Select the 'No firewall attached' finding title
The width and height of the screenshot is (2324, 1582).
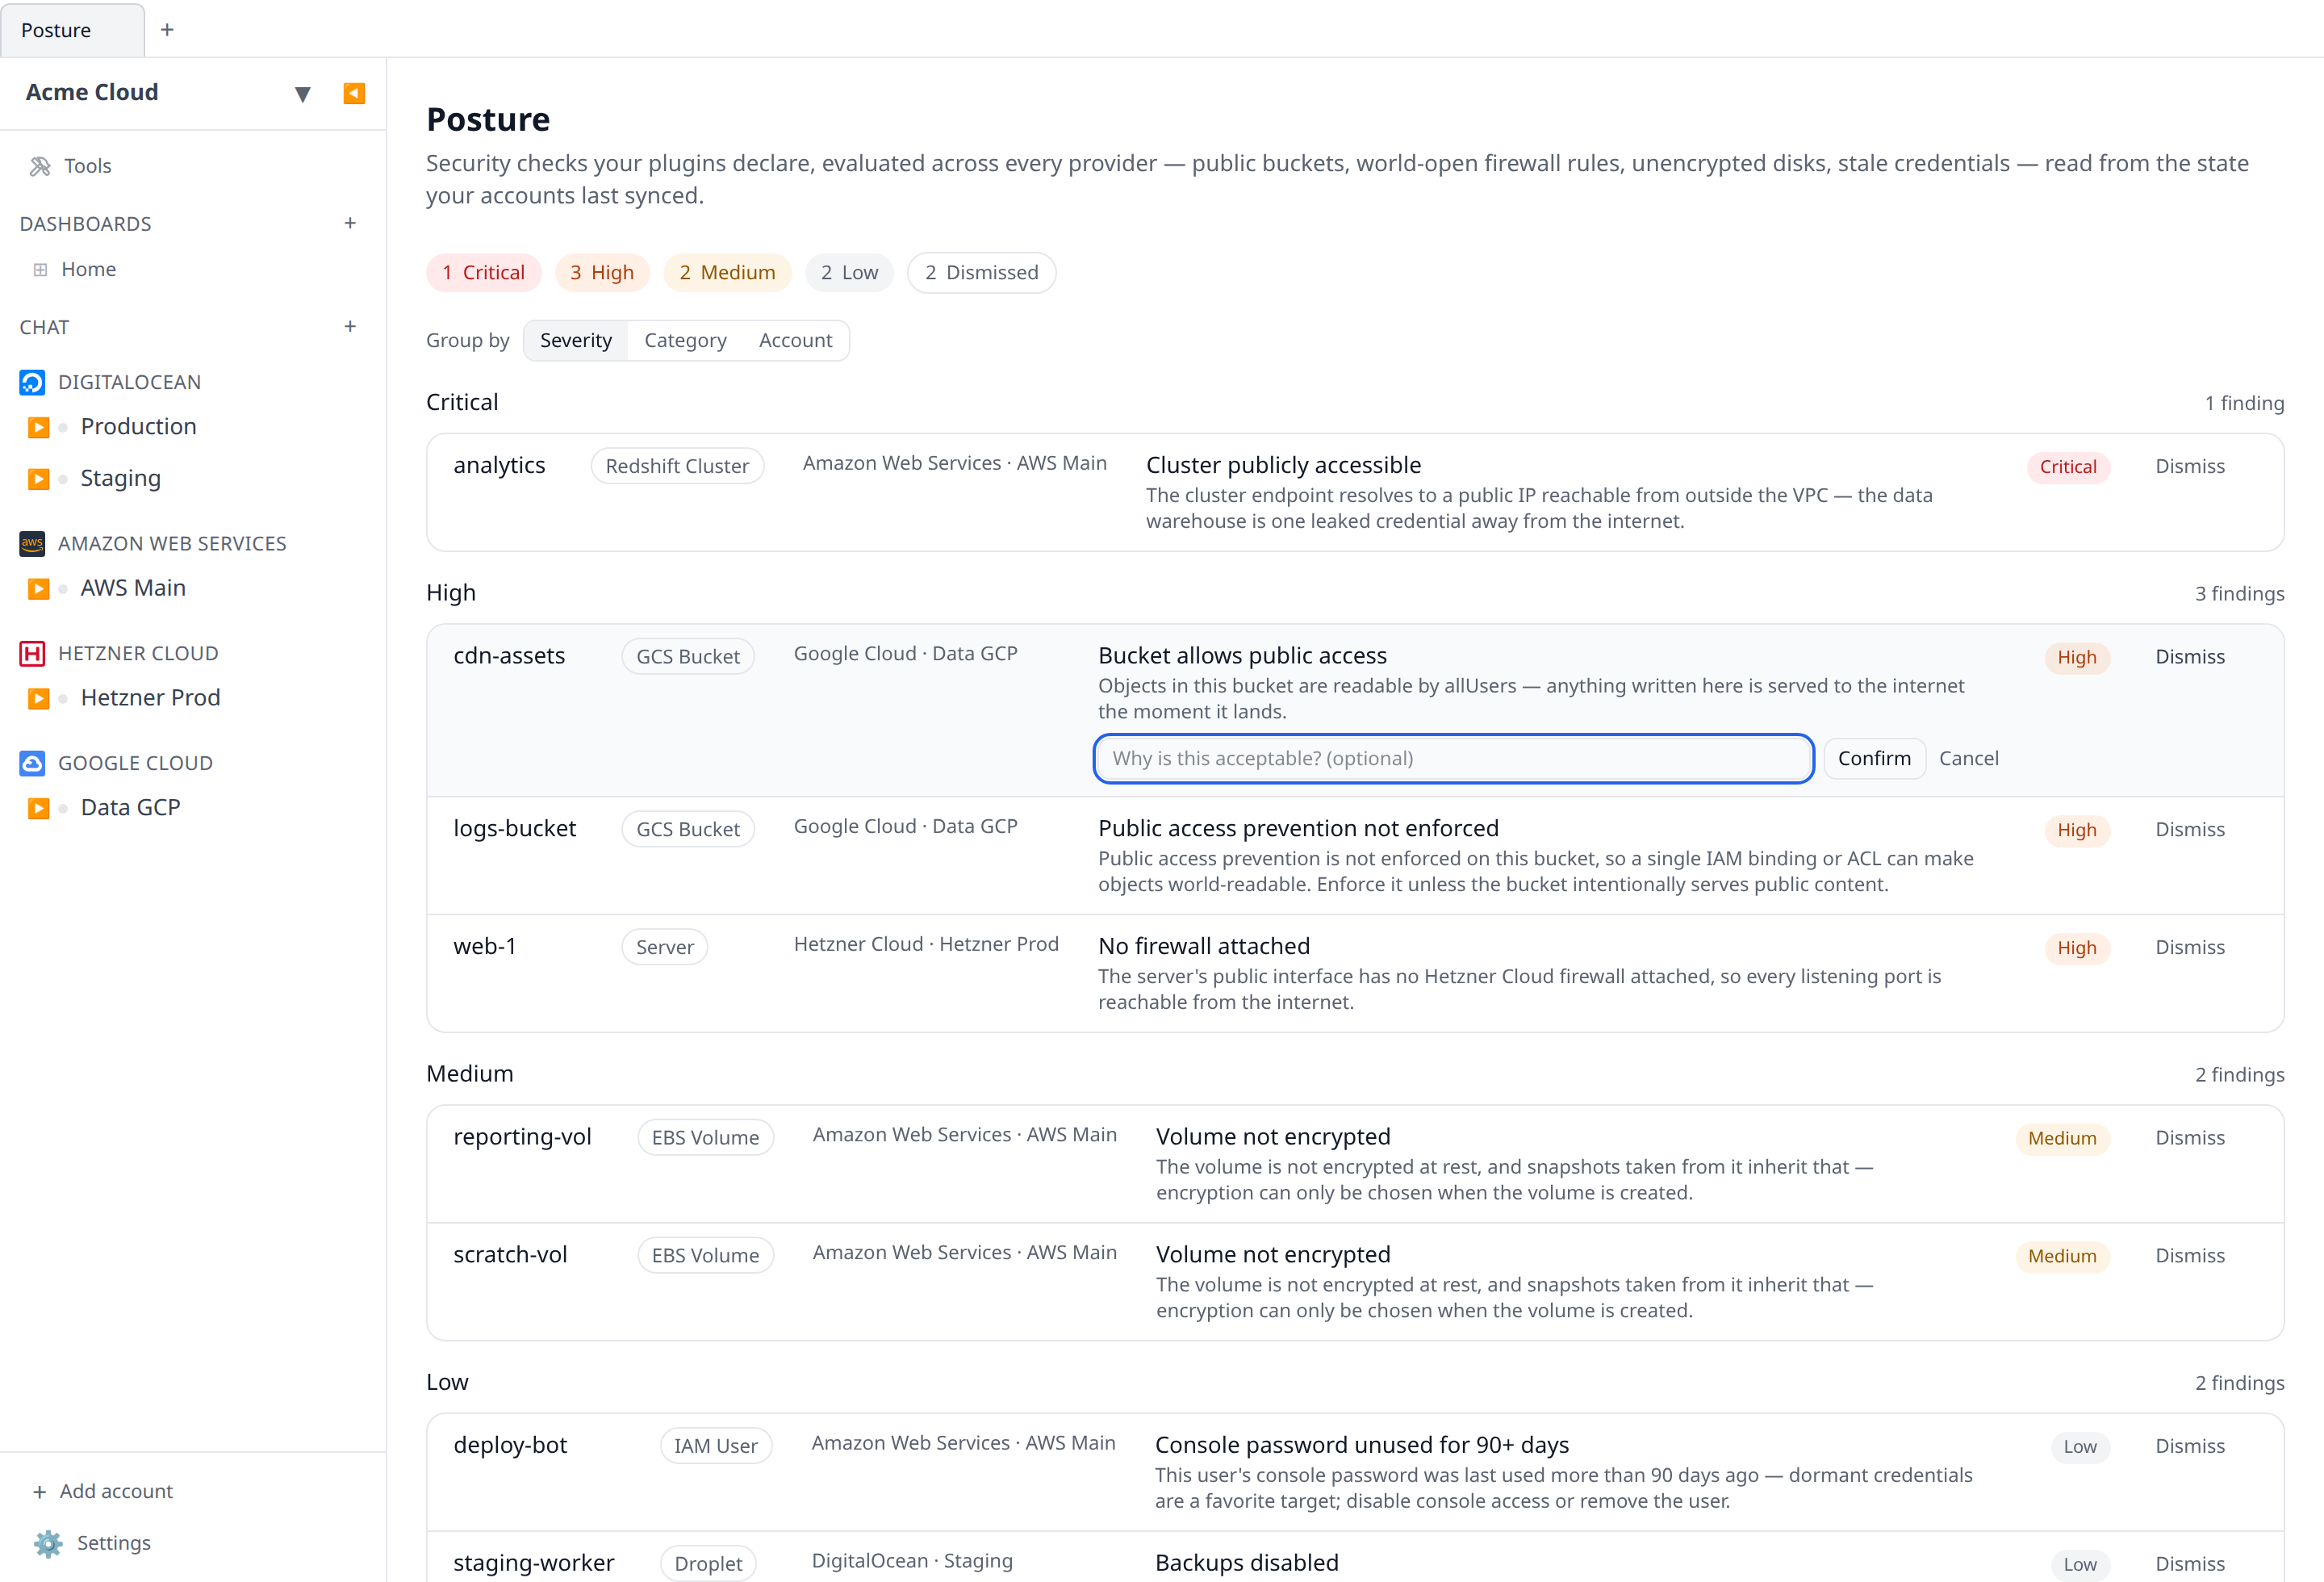pos(1204,947)
